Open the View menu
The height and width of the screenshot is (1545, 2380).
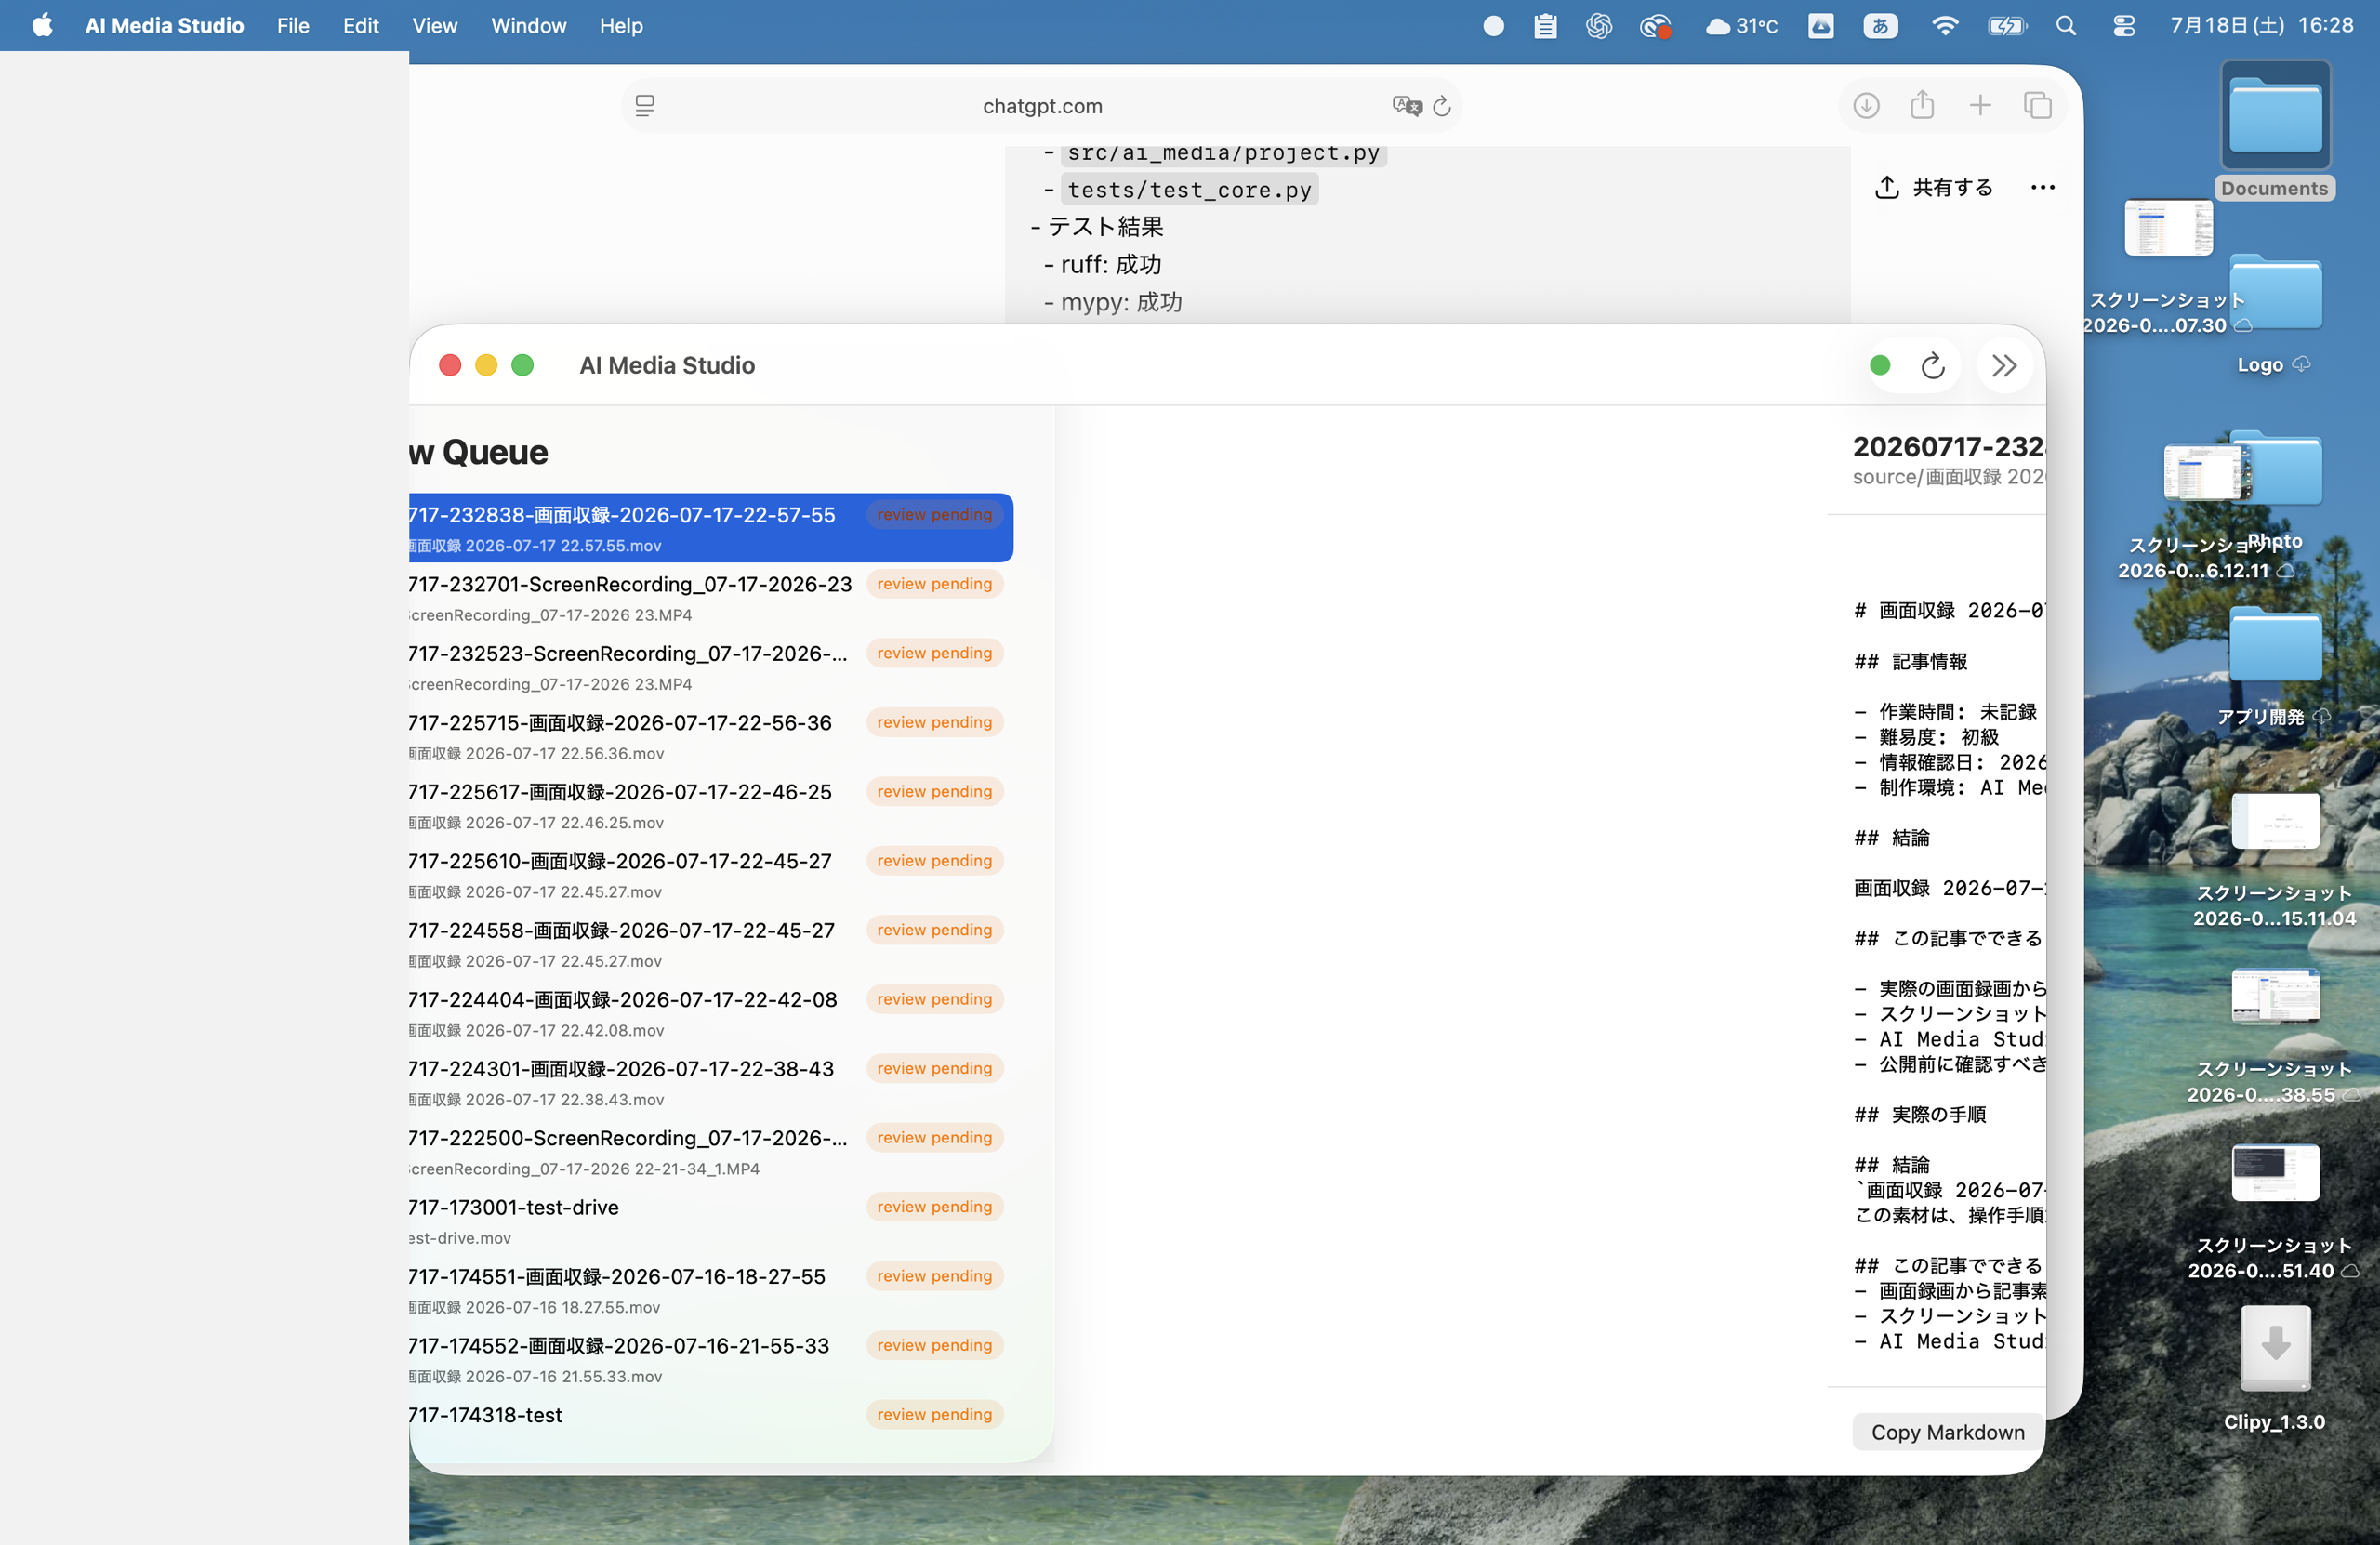tap(434, 25)
